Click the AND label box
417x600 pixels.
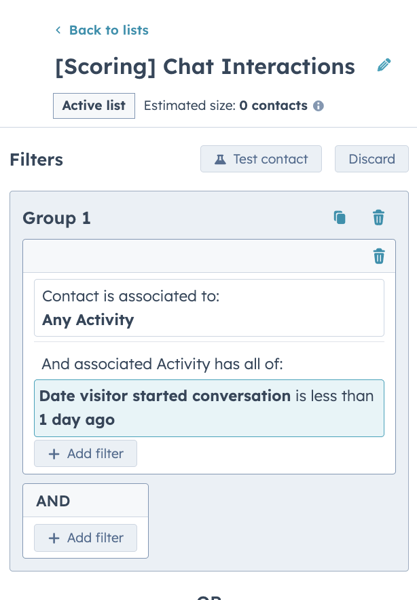click(x=85, y=501)
